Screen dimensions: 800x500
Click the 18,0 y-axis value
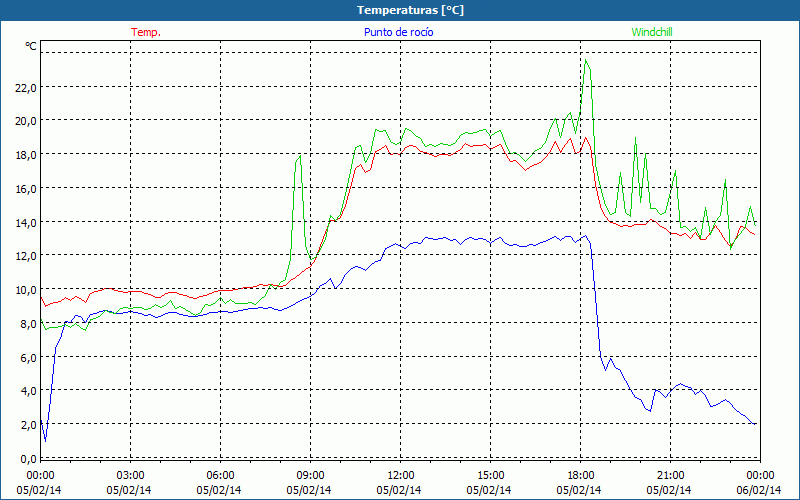pyautogui.click(x=26, y=155)
